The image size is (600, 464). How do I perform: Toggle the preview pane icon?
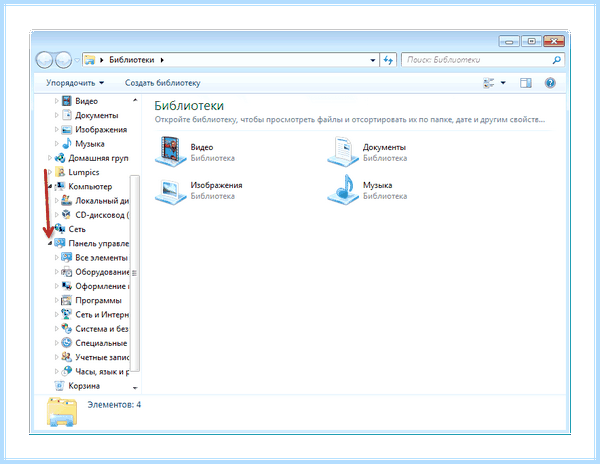click(525, 83)
